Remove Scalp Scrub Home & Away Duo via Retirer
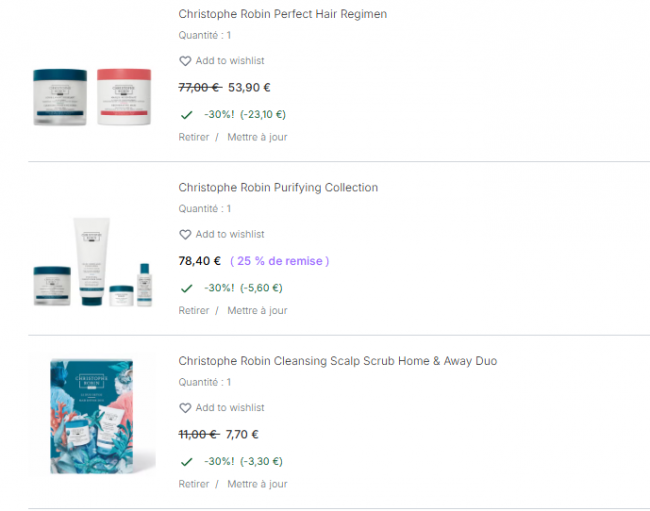Viewport: 650px width, 511px height. 194,484
